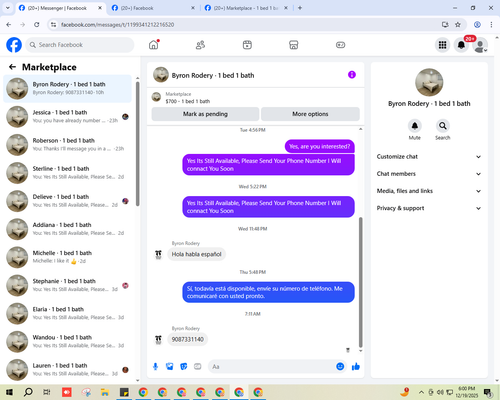Search in conversation magnifier icon
Viewport: 500px width, 400px height.
[443, 126]
